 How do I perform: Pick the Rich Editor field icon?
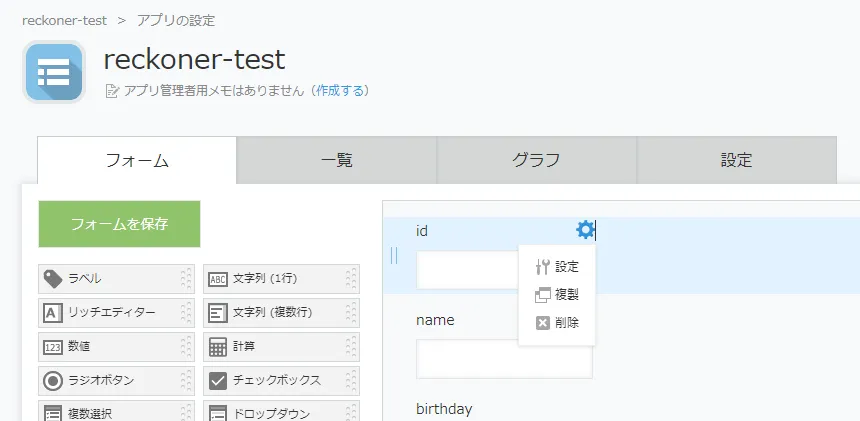[x=53, y=313]
